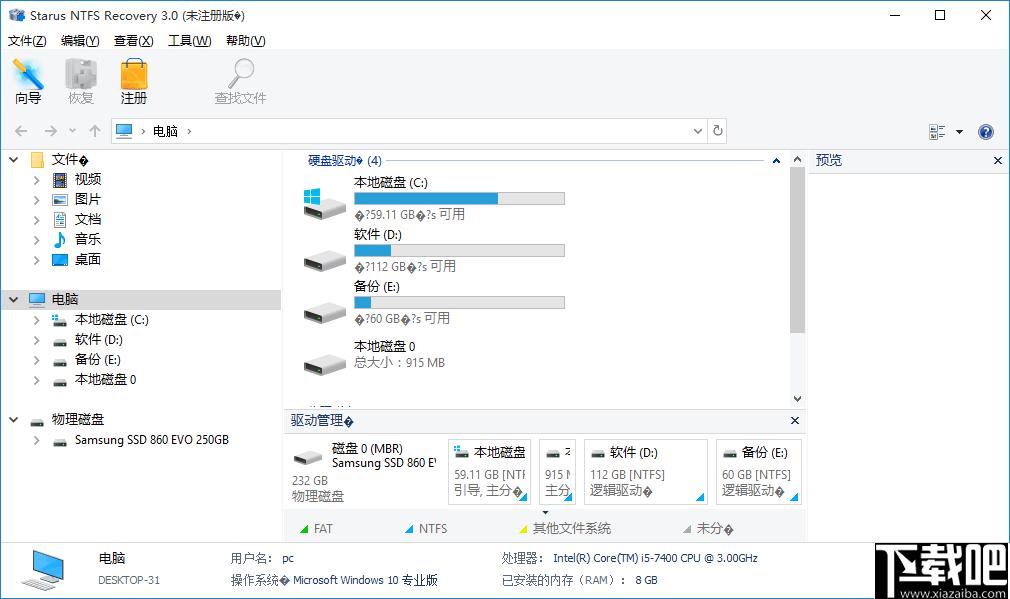Image resolution: width=1010 pixels, height=599 pixels.
Task: Select 文档 in the folder tree
Action: click(x=88, y=219)
